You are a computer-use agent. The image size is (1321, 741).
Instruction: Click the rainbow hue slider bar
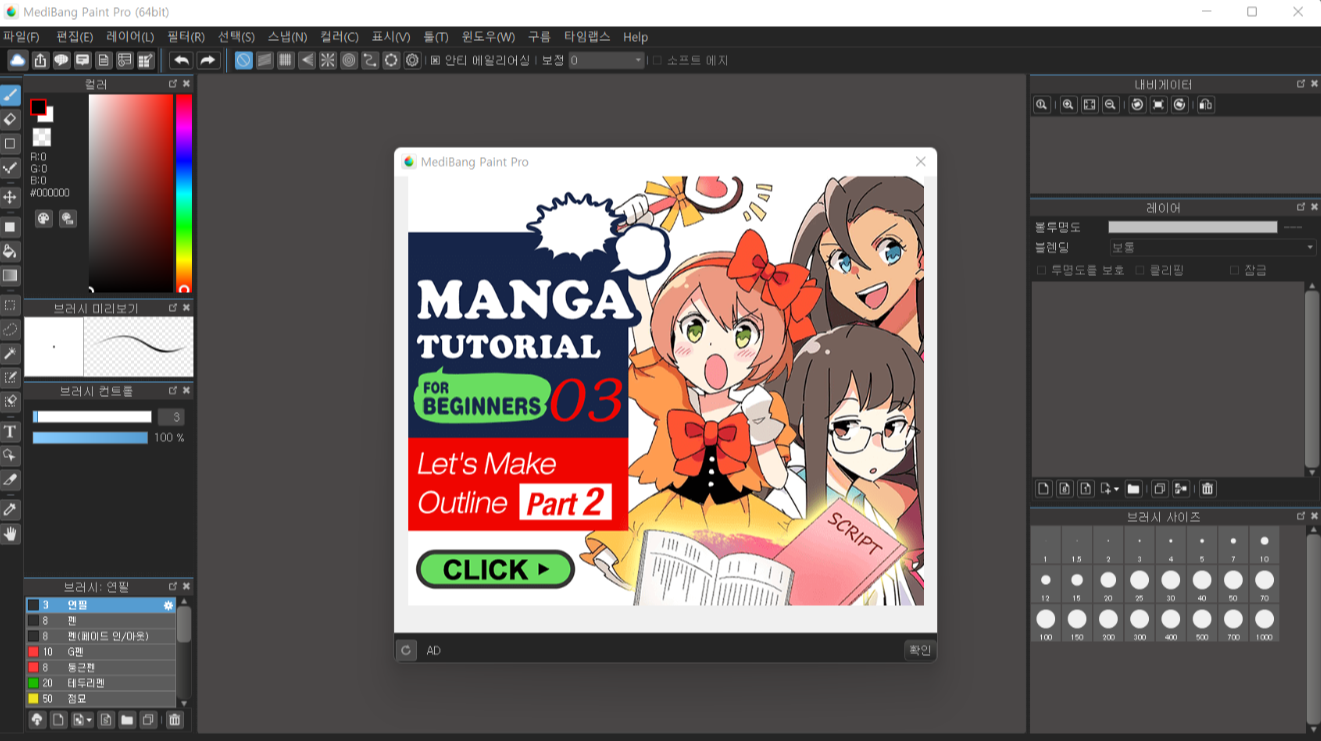(184, 193)
